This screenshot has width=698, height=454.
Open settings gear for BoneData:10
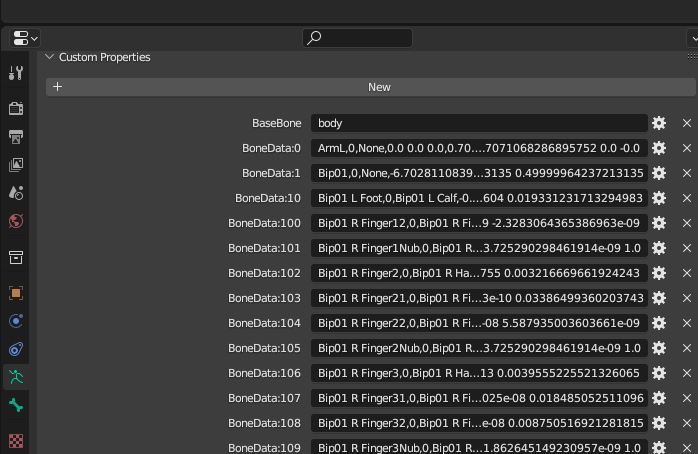(x=659, y=198)
